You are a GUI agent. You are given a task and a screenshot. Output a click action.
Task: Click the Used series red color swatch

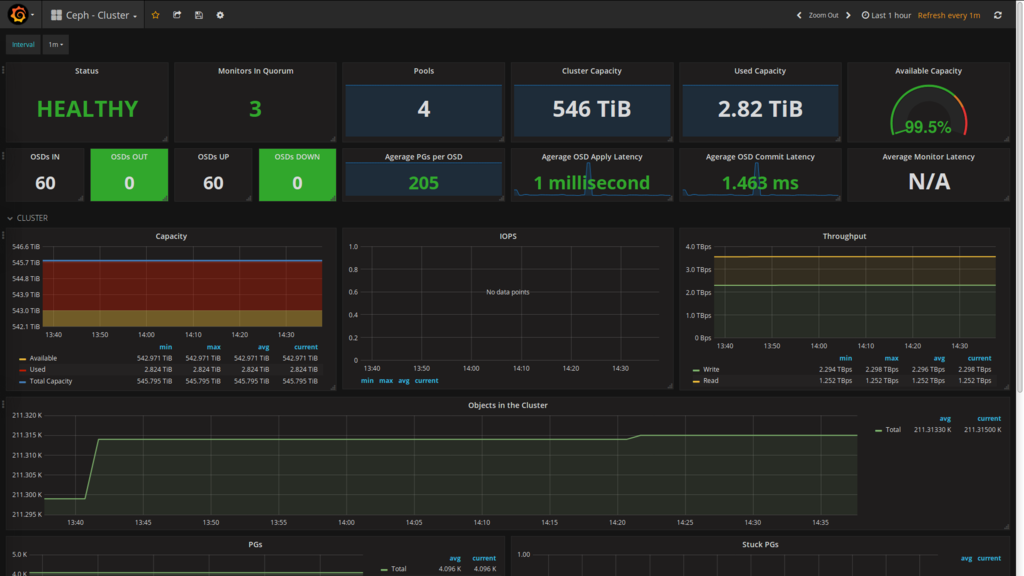coord(22,370)
